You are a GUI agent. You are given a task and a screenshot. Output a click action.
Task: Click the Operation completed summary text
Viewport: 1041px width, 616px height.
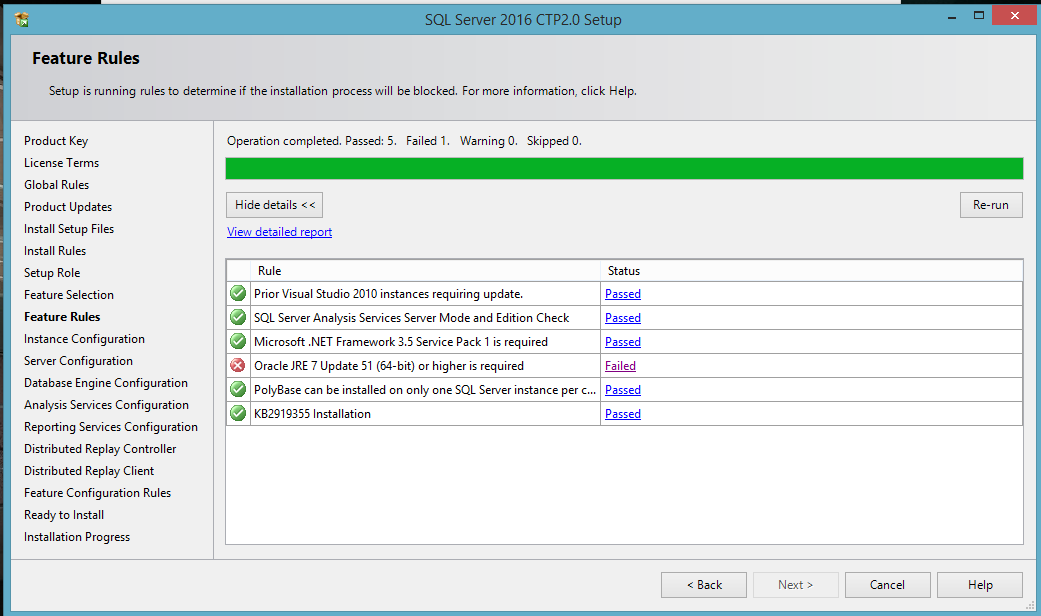[x=404, y=141]
